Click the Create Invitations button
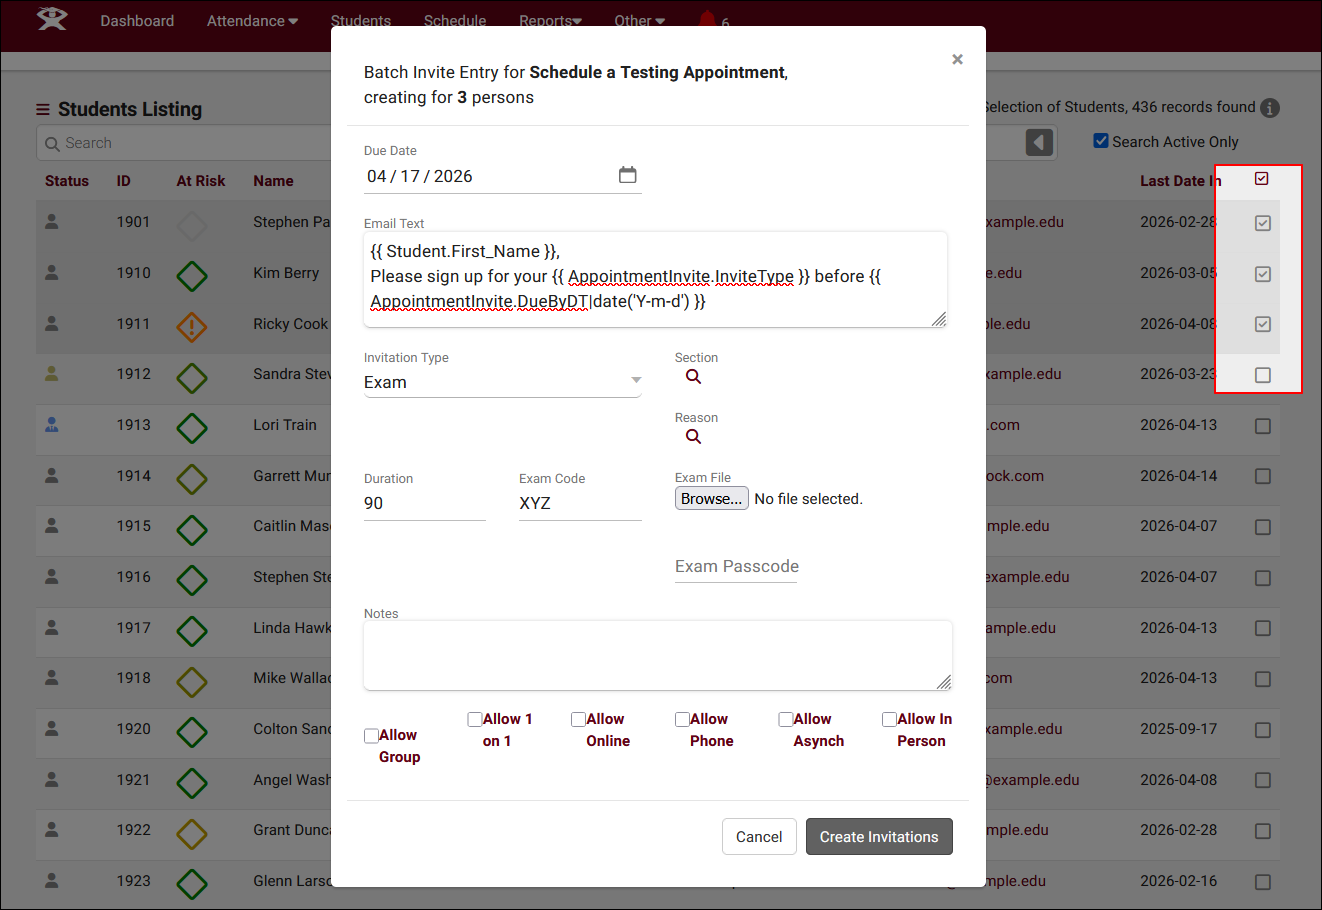This screenshot has height=910, width=1322. (x=878, y=837)
